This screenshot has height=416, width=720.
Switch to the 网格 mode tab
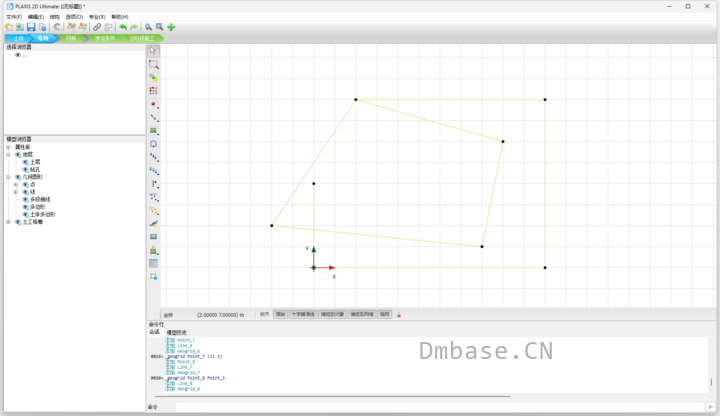click(x=71, y=39)
